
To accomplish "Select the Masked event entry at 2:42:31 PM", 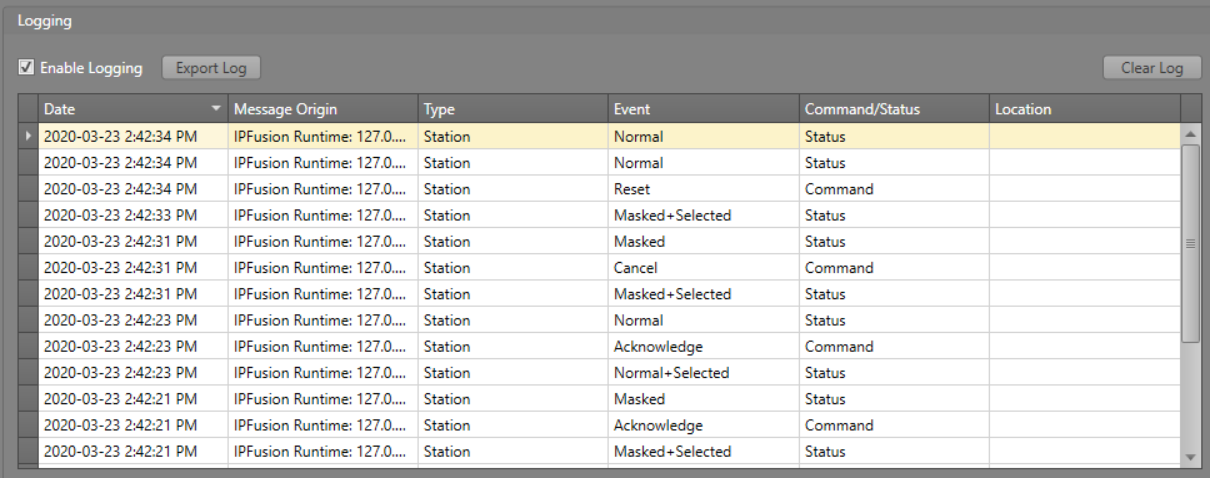I will pos(639,242).
